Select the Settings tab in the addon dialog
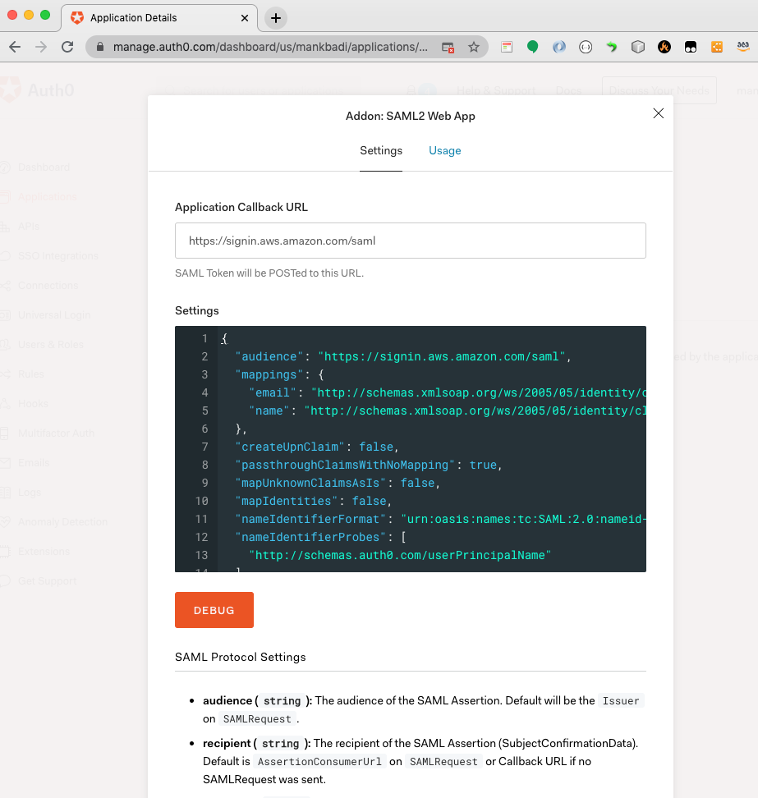Image resolution: width=758 pixels, height=800 pixels. (380, 151)
